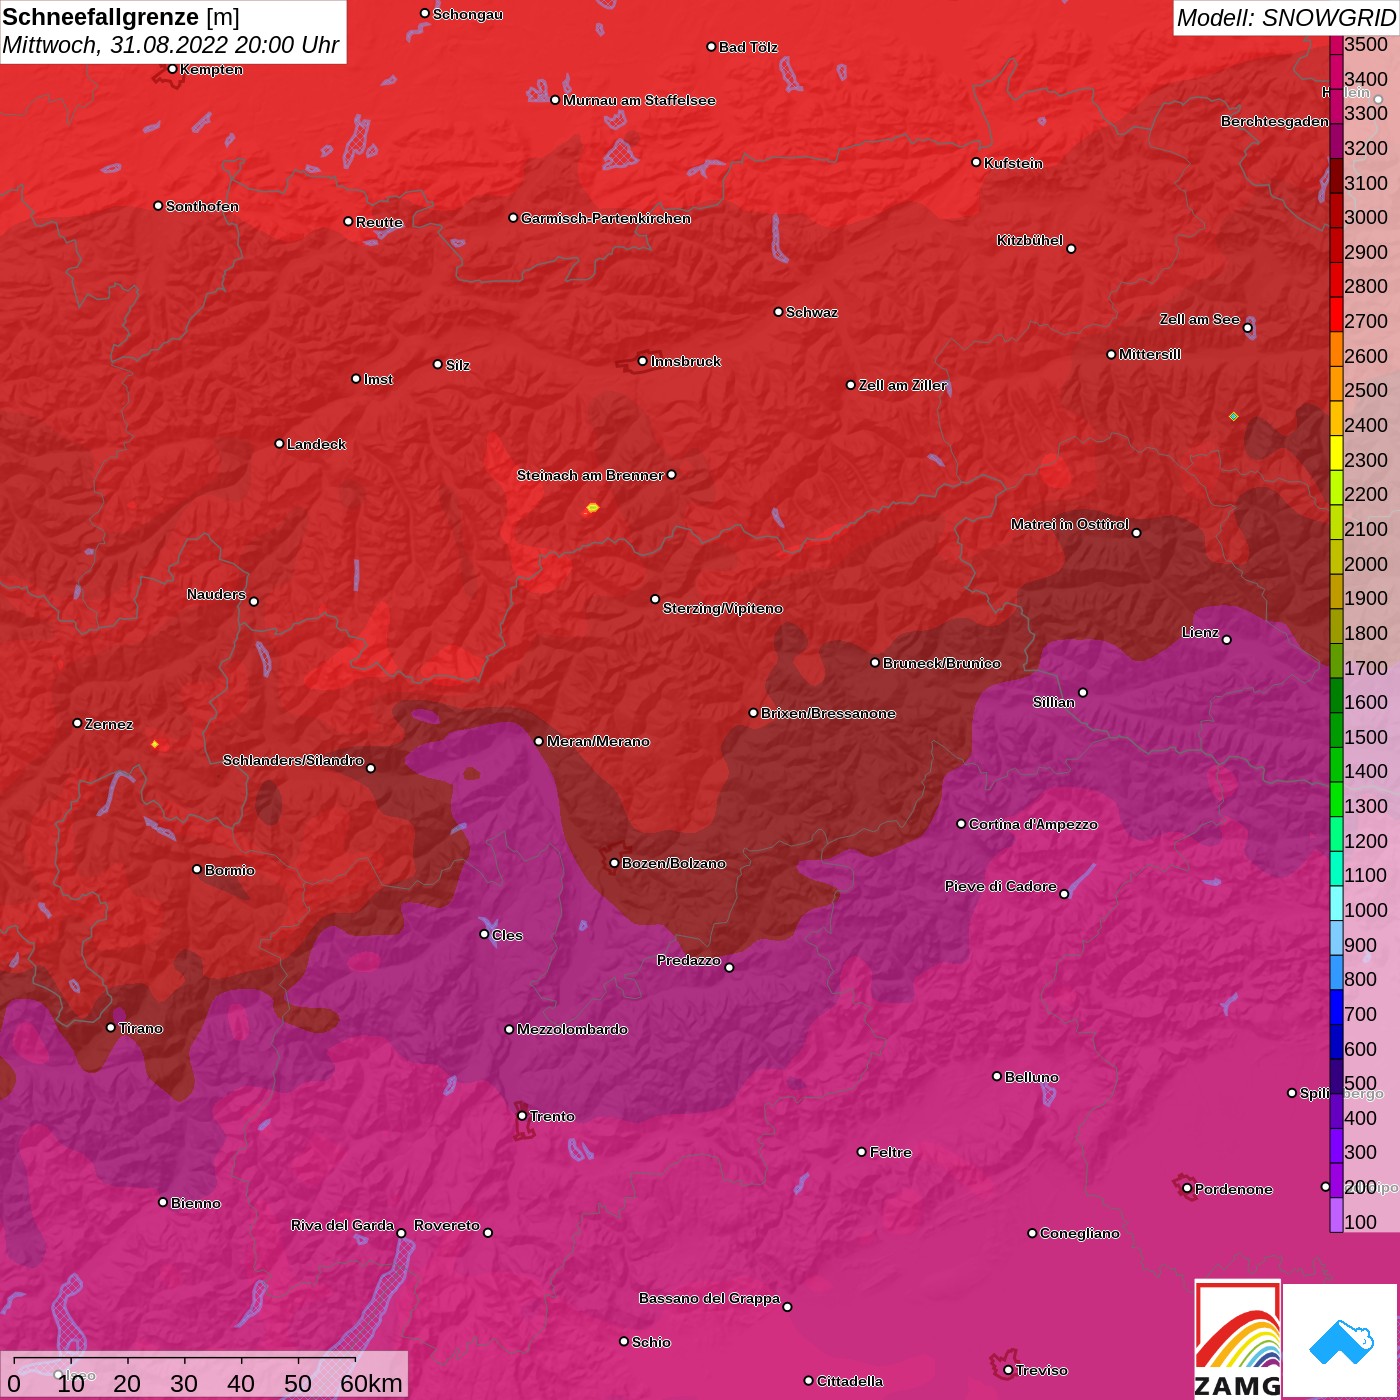Viewport: 1400px width, 1400px height.
Task: Click the "Sterzing/Vipiteno" label
Action: coord(723,608)
